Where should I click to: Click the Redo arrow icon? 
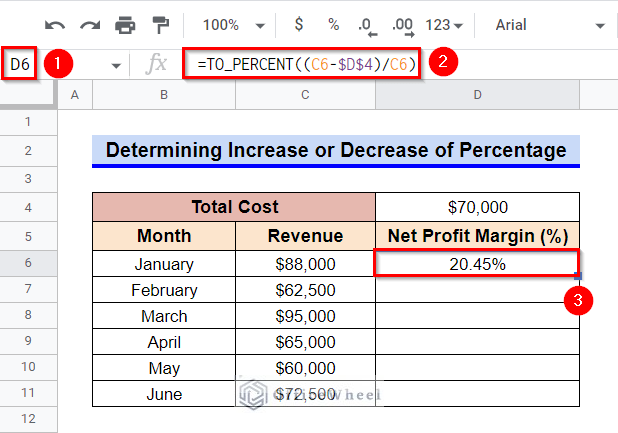[90, 26]
